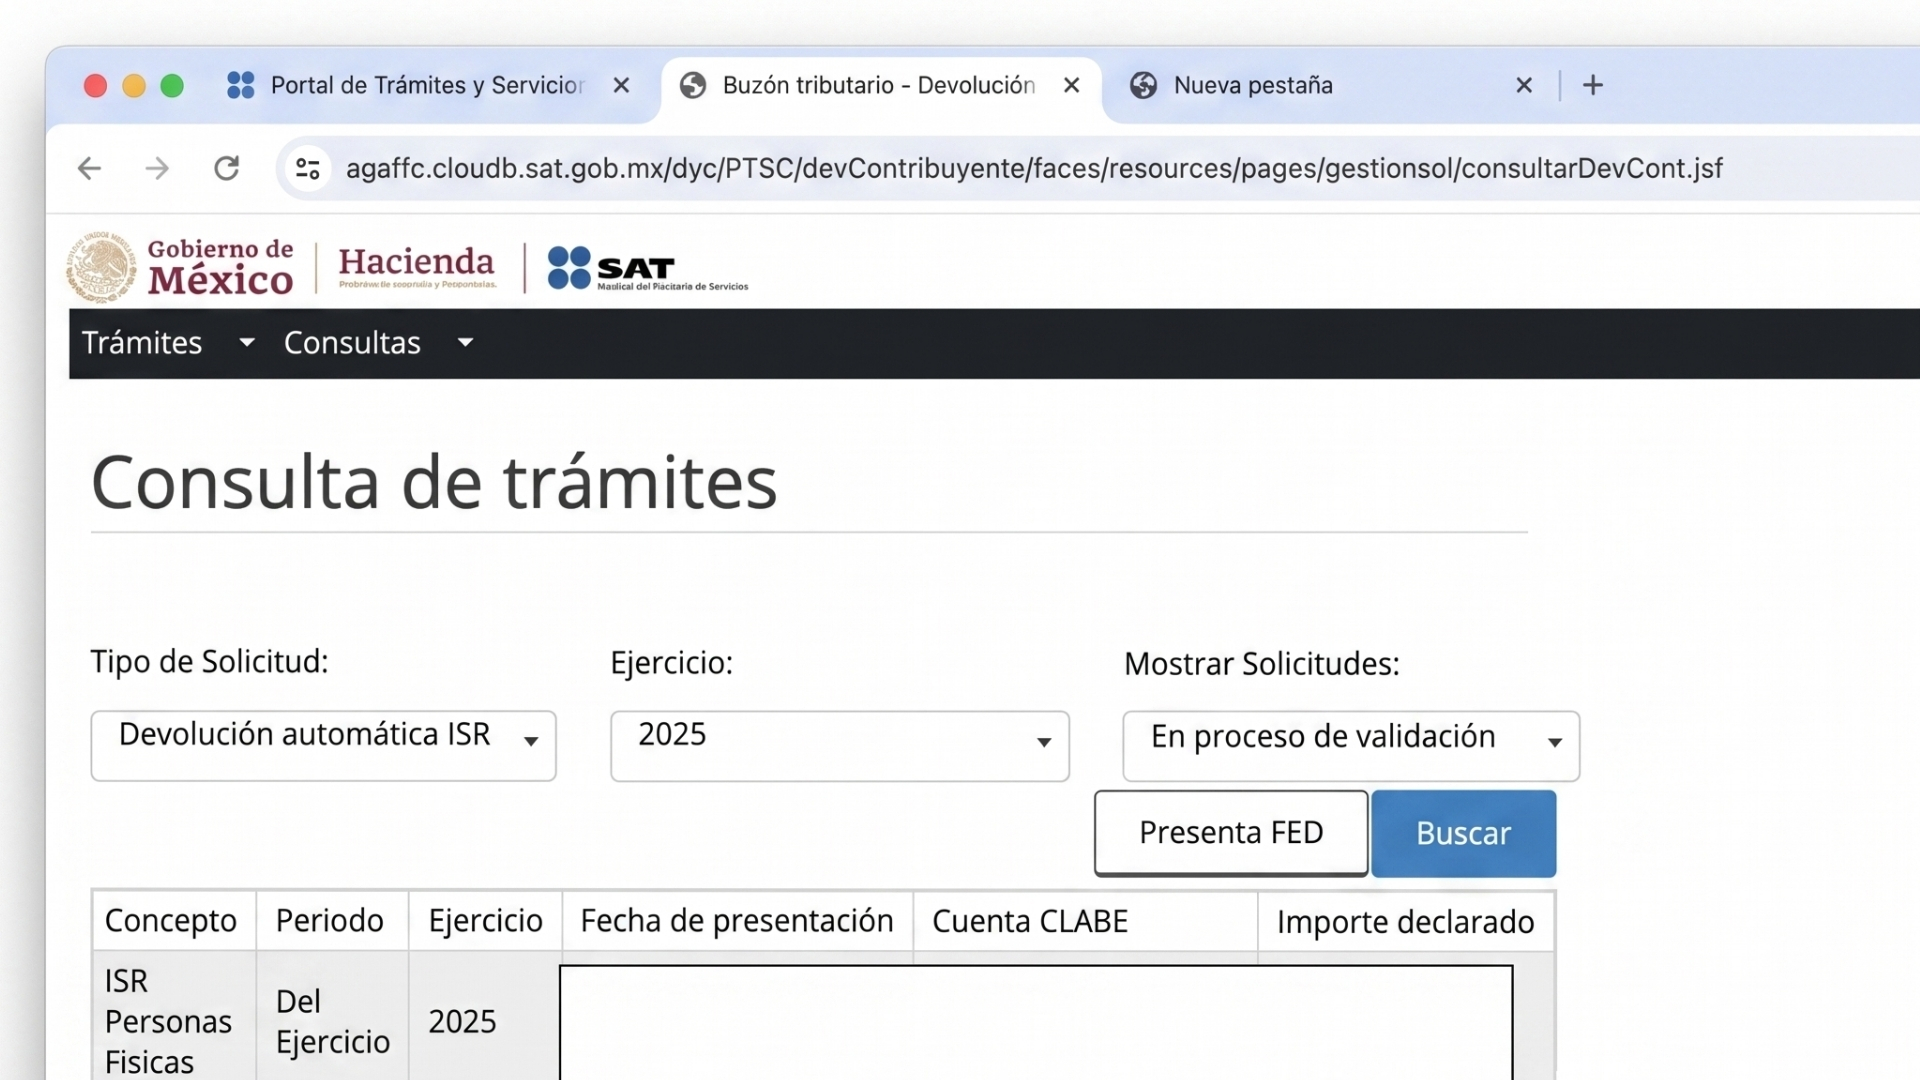Viewport: 1920px width, 1080px height.
Task: Open a new browser tab
Action: 1593,85
